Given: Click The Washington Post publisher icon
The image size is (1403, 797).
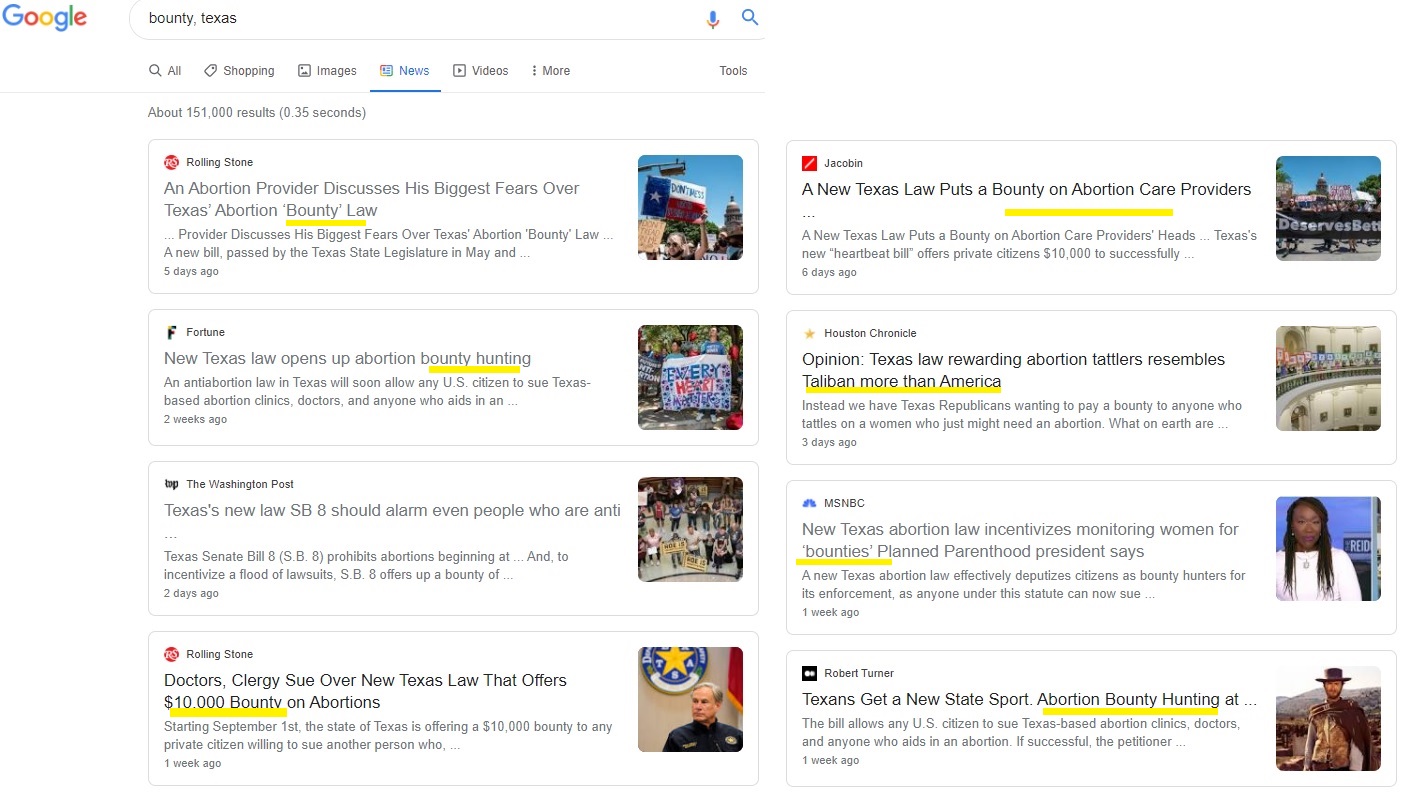Looking at the screenshot, I should point(171,484).
